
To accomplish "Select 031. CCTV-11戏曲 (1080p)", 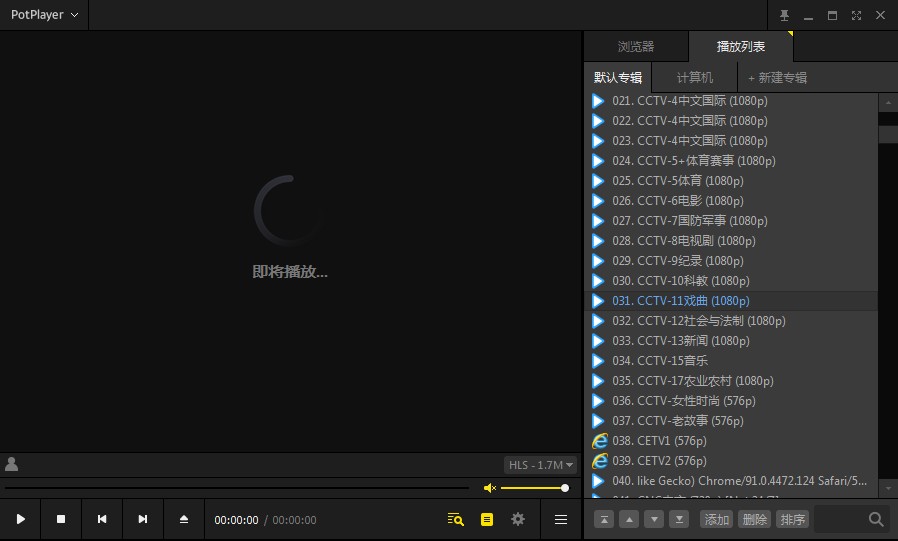I will (731, 301).
